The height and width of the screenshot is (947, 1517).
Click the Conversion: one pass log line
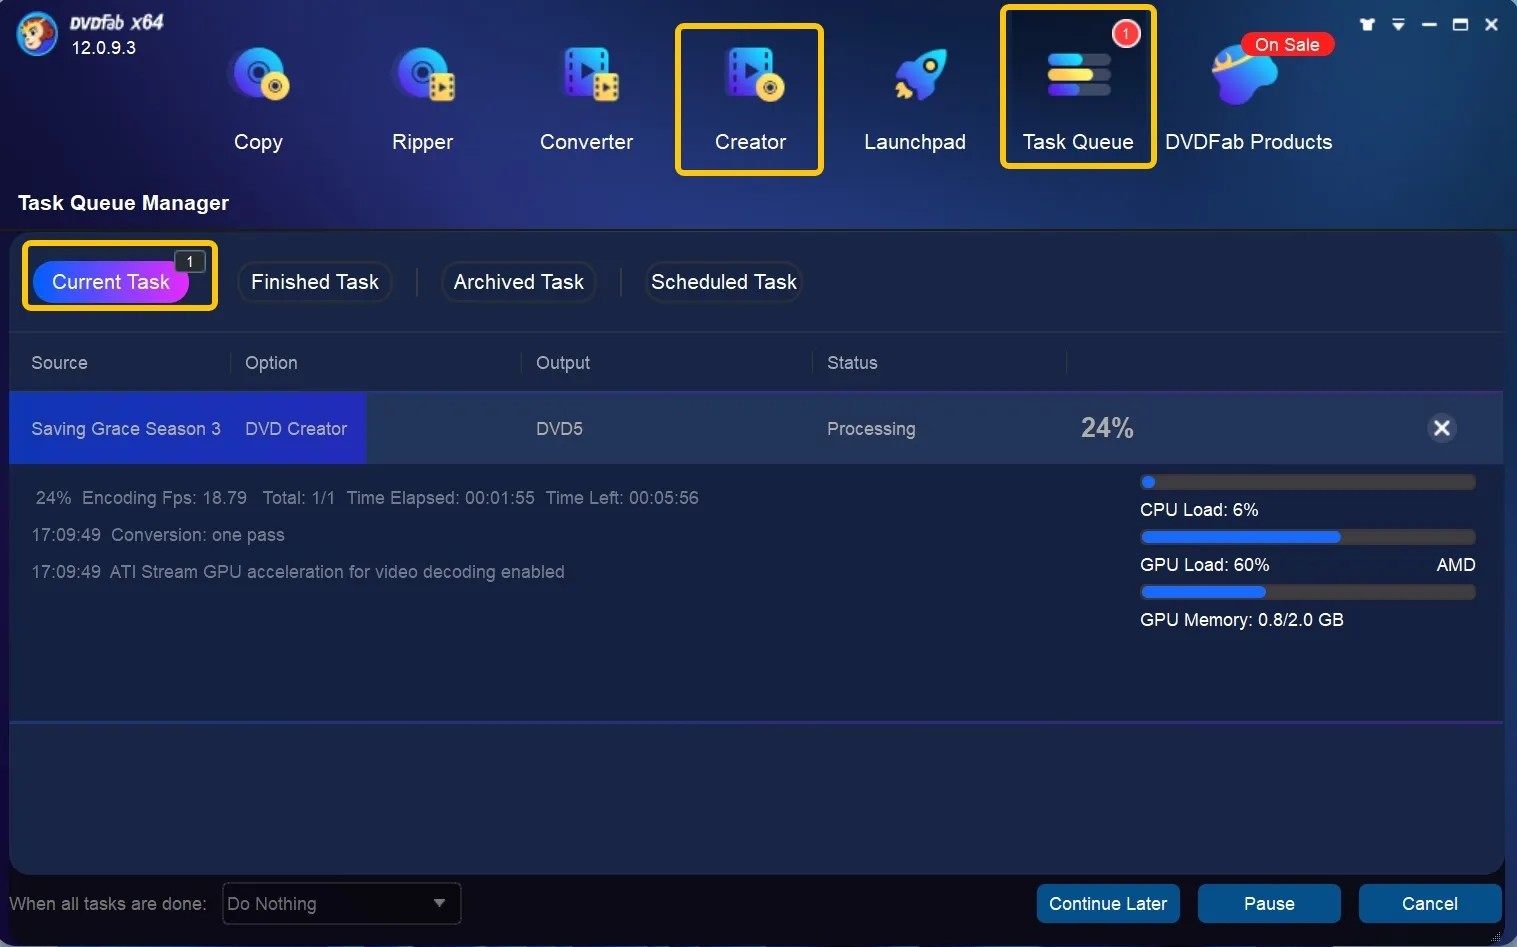pyautogui.click(x=158, y=535)
